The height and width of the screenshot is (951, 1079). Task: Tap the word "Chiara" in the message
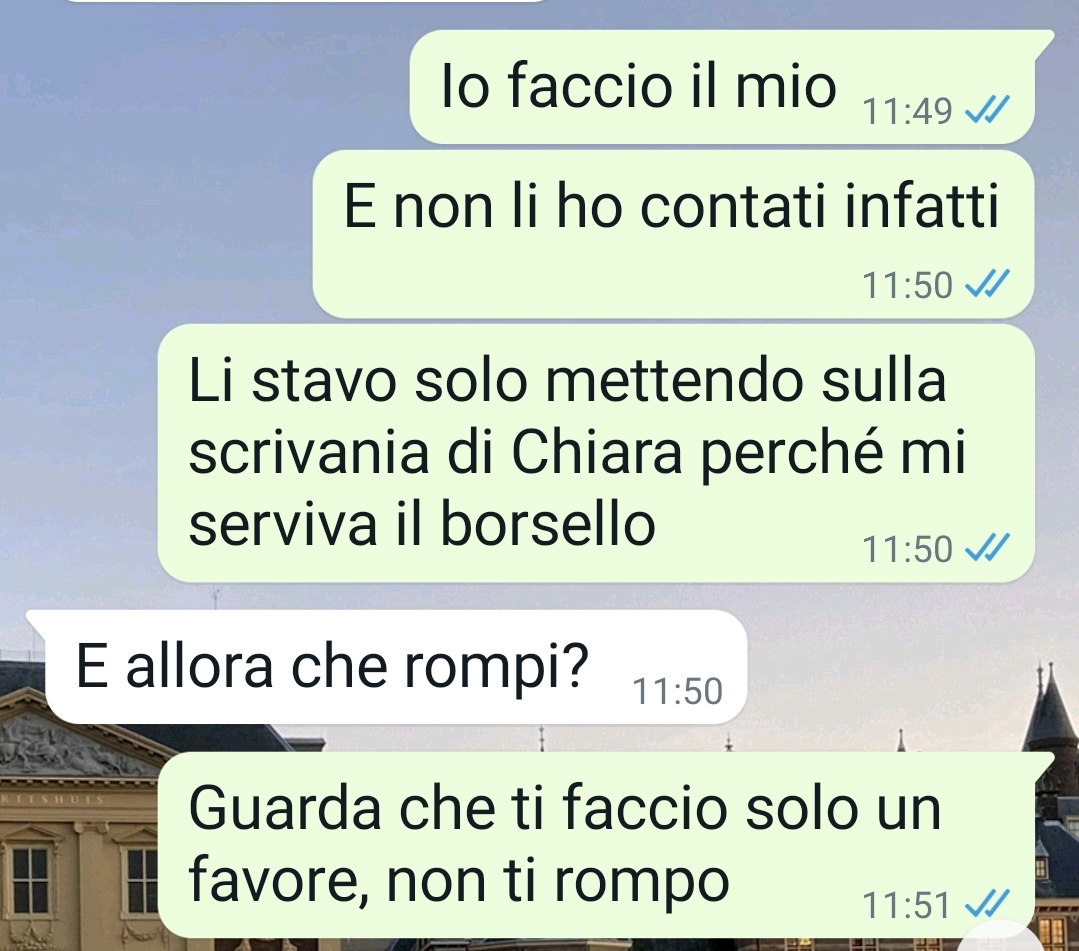[597, 453]
